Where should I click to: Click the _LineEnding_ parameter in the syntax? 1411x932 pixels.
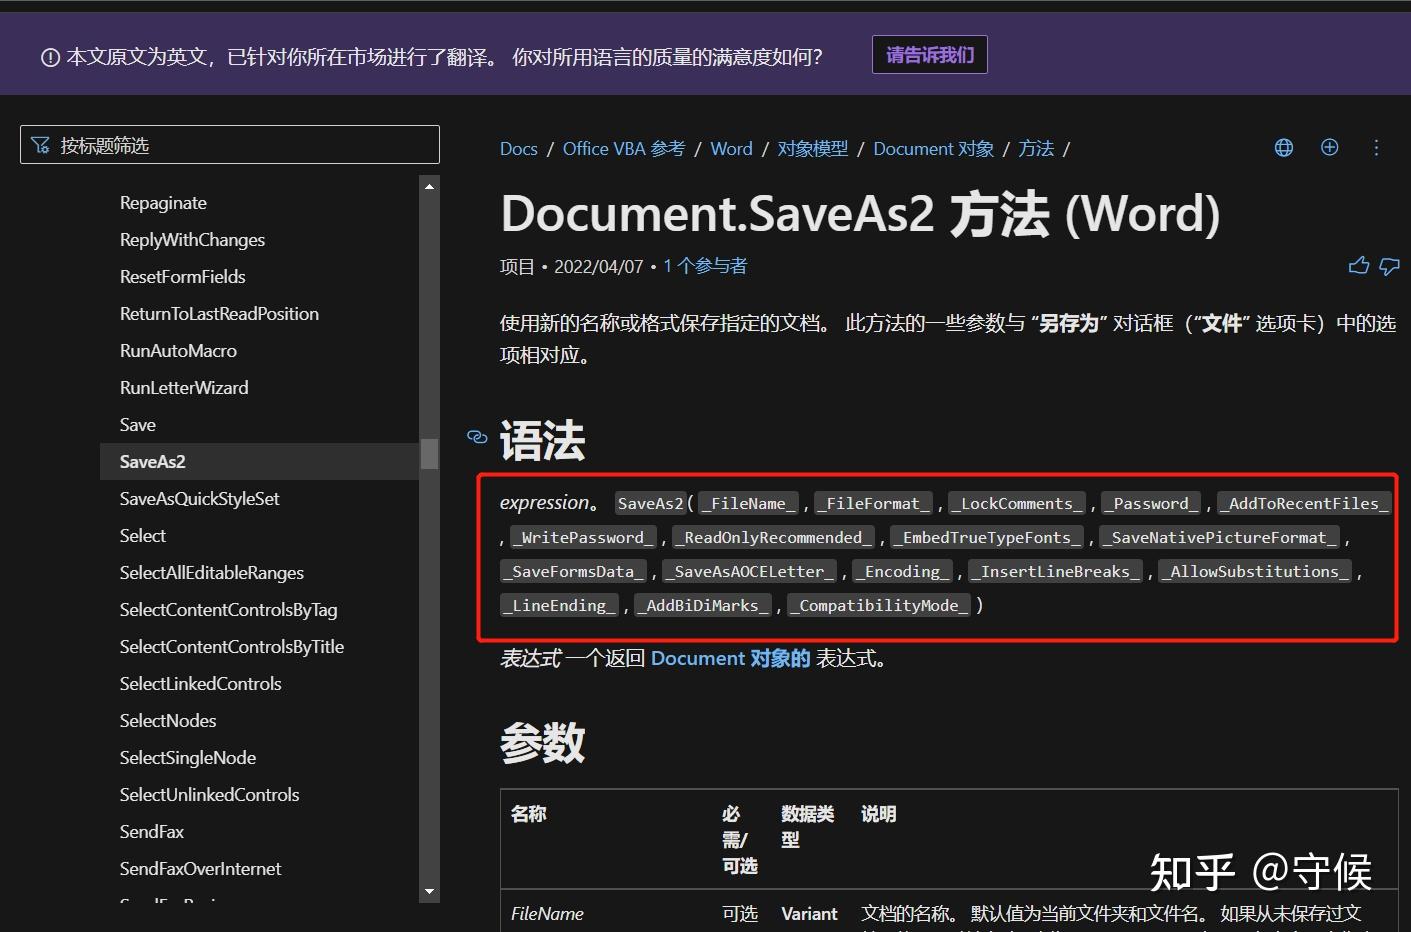click(559, 605)
